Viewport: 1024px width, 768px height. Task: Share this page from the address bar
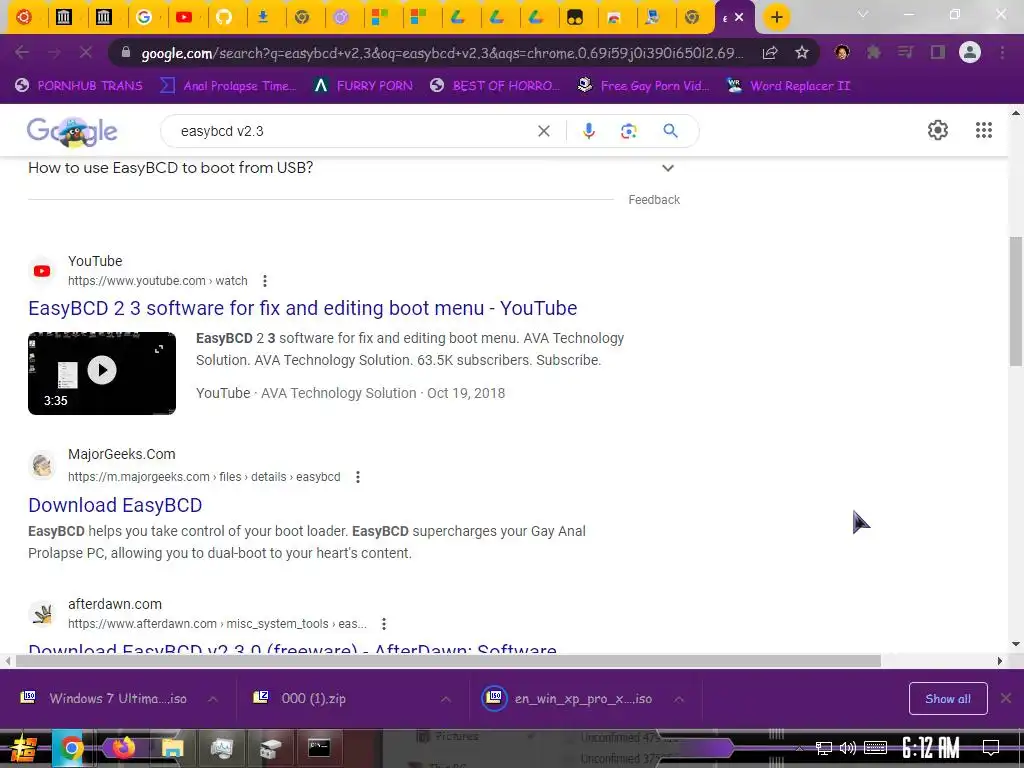click(771, 53)
